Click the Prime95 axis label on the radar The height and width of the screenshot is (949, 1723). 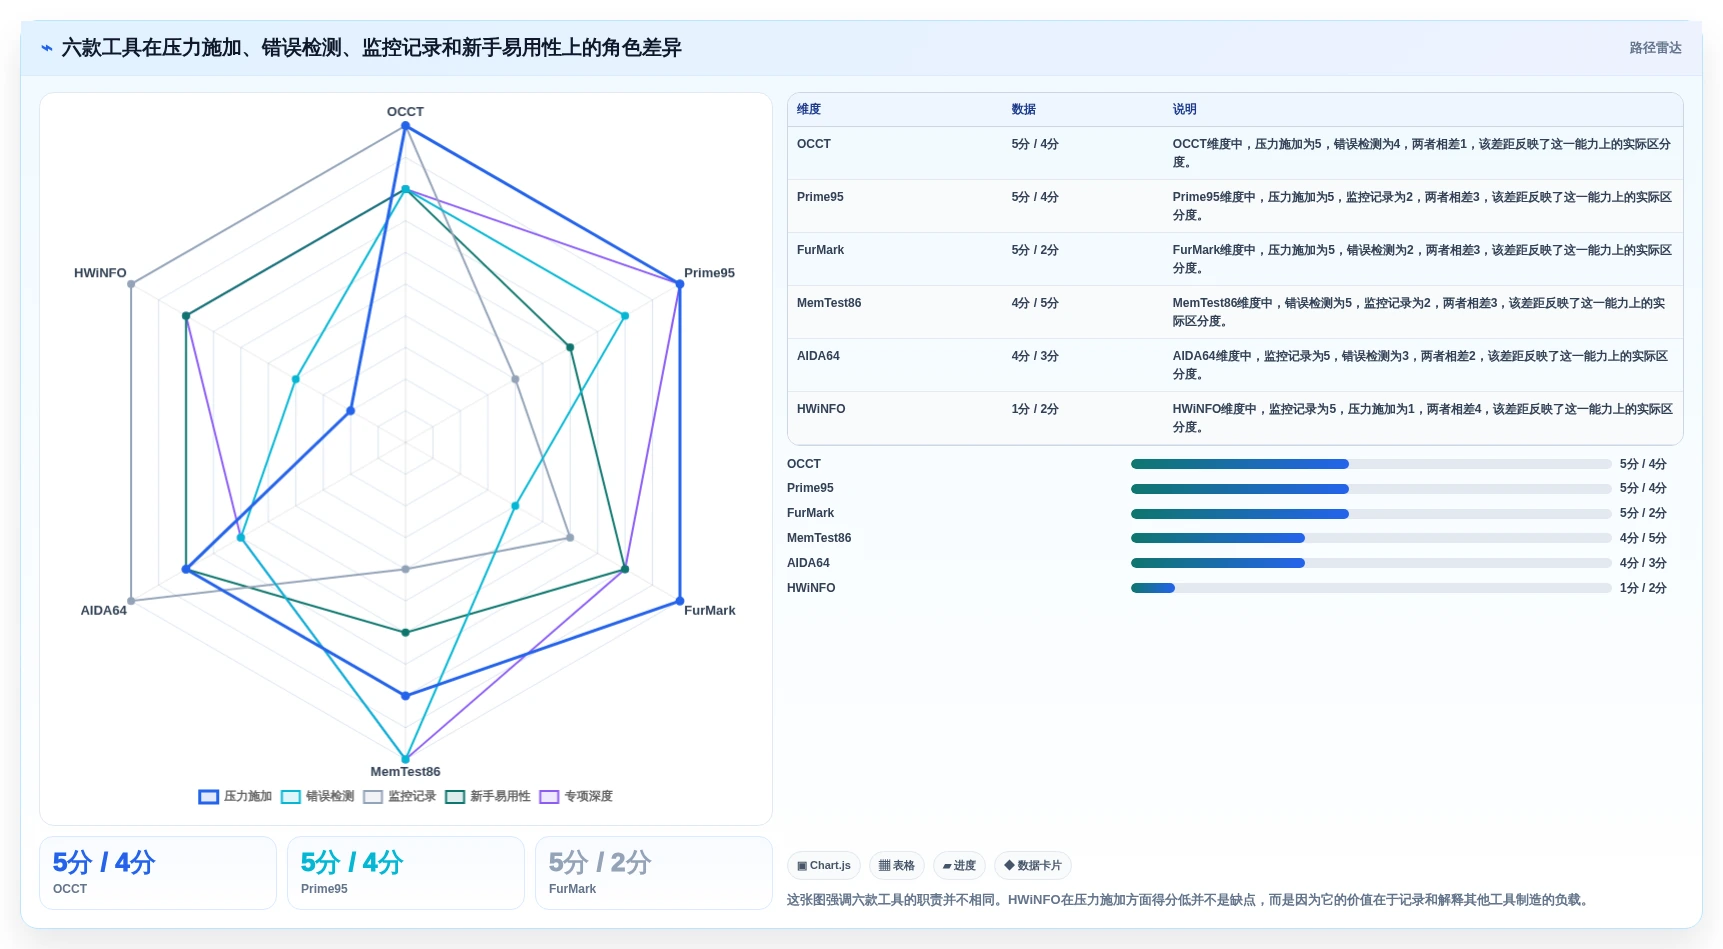click(709, 273)
